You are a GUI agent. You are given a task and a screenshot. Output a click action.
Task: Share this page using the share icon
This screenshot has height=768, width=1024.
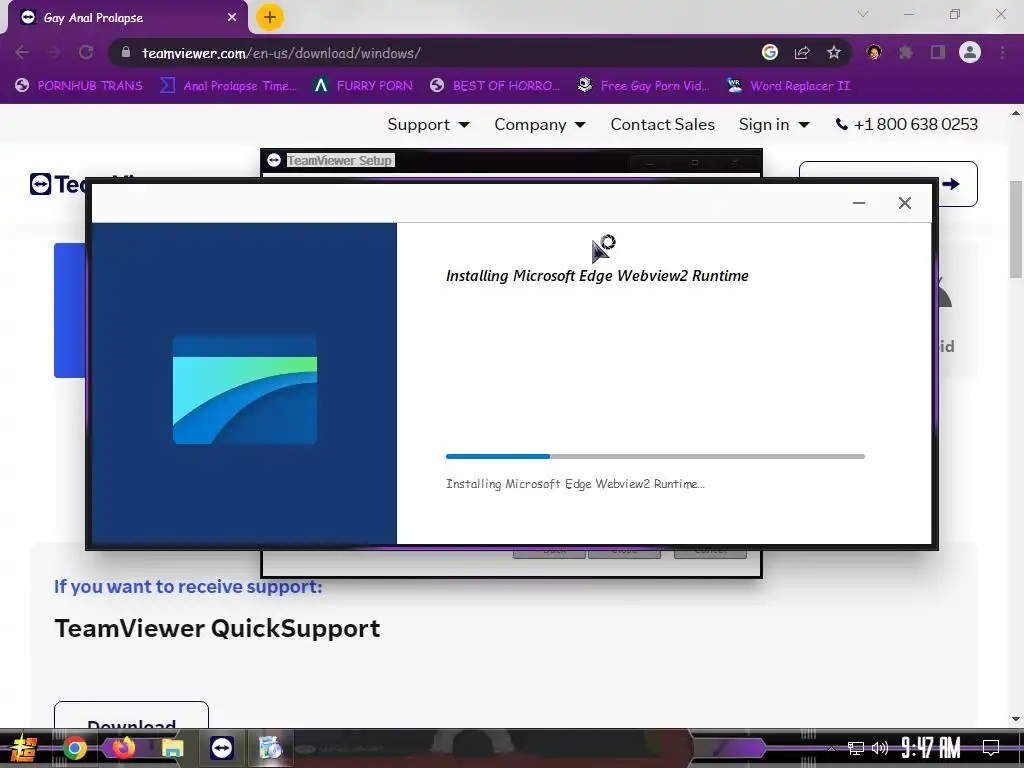point(802,52)
